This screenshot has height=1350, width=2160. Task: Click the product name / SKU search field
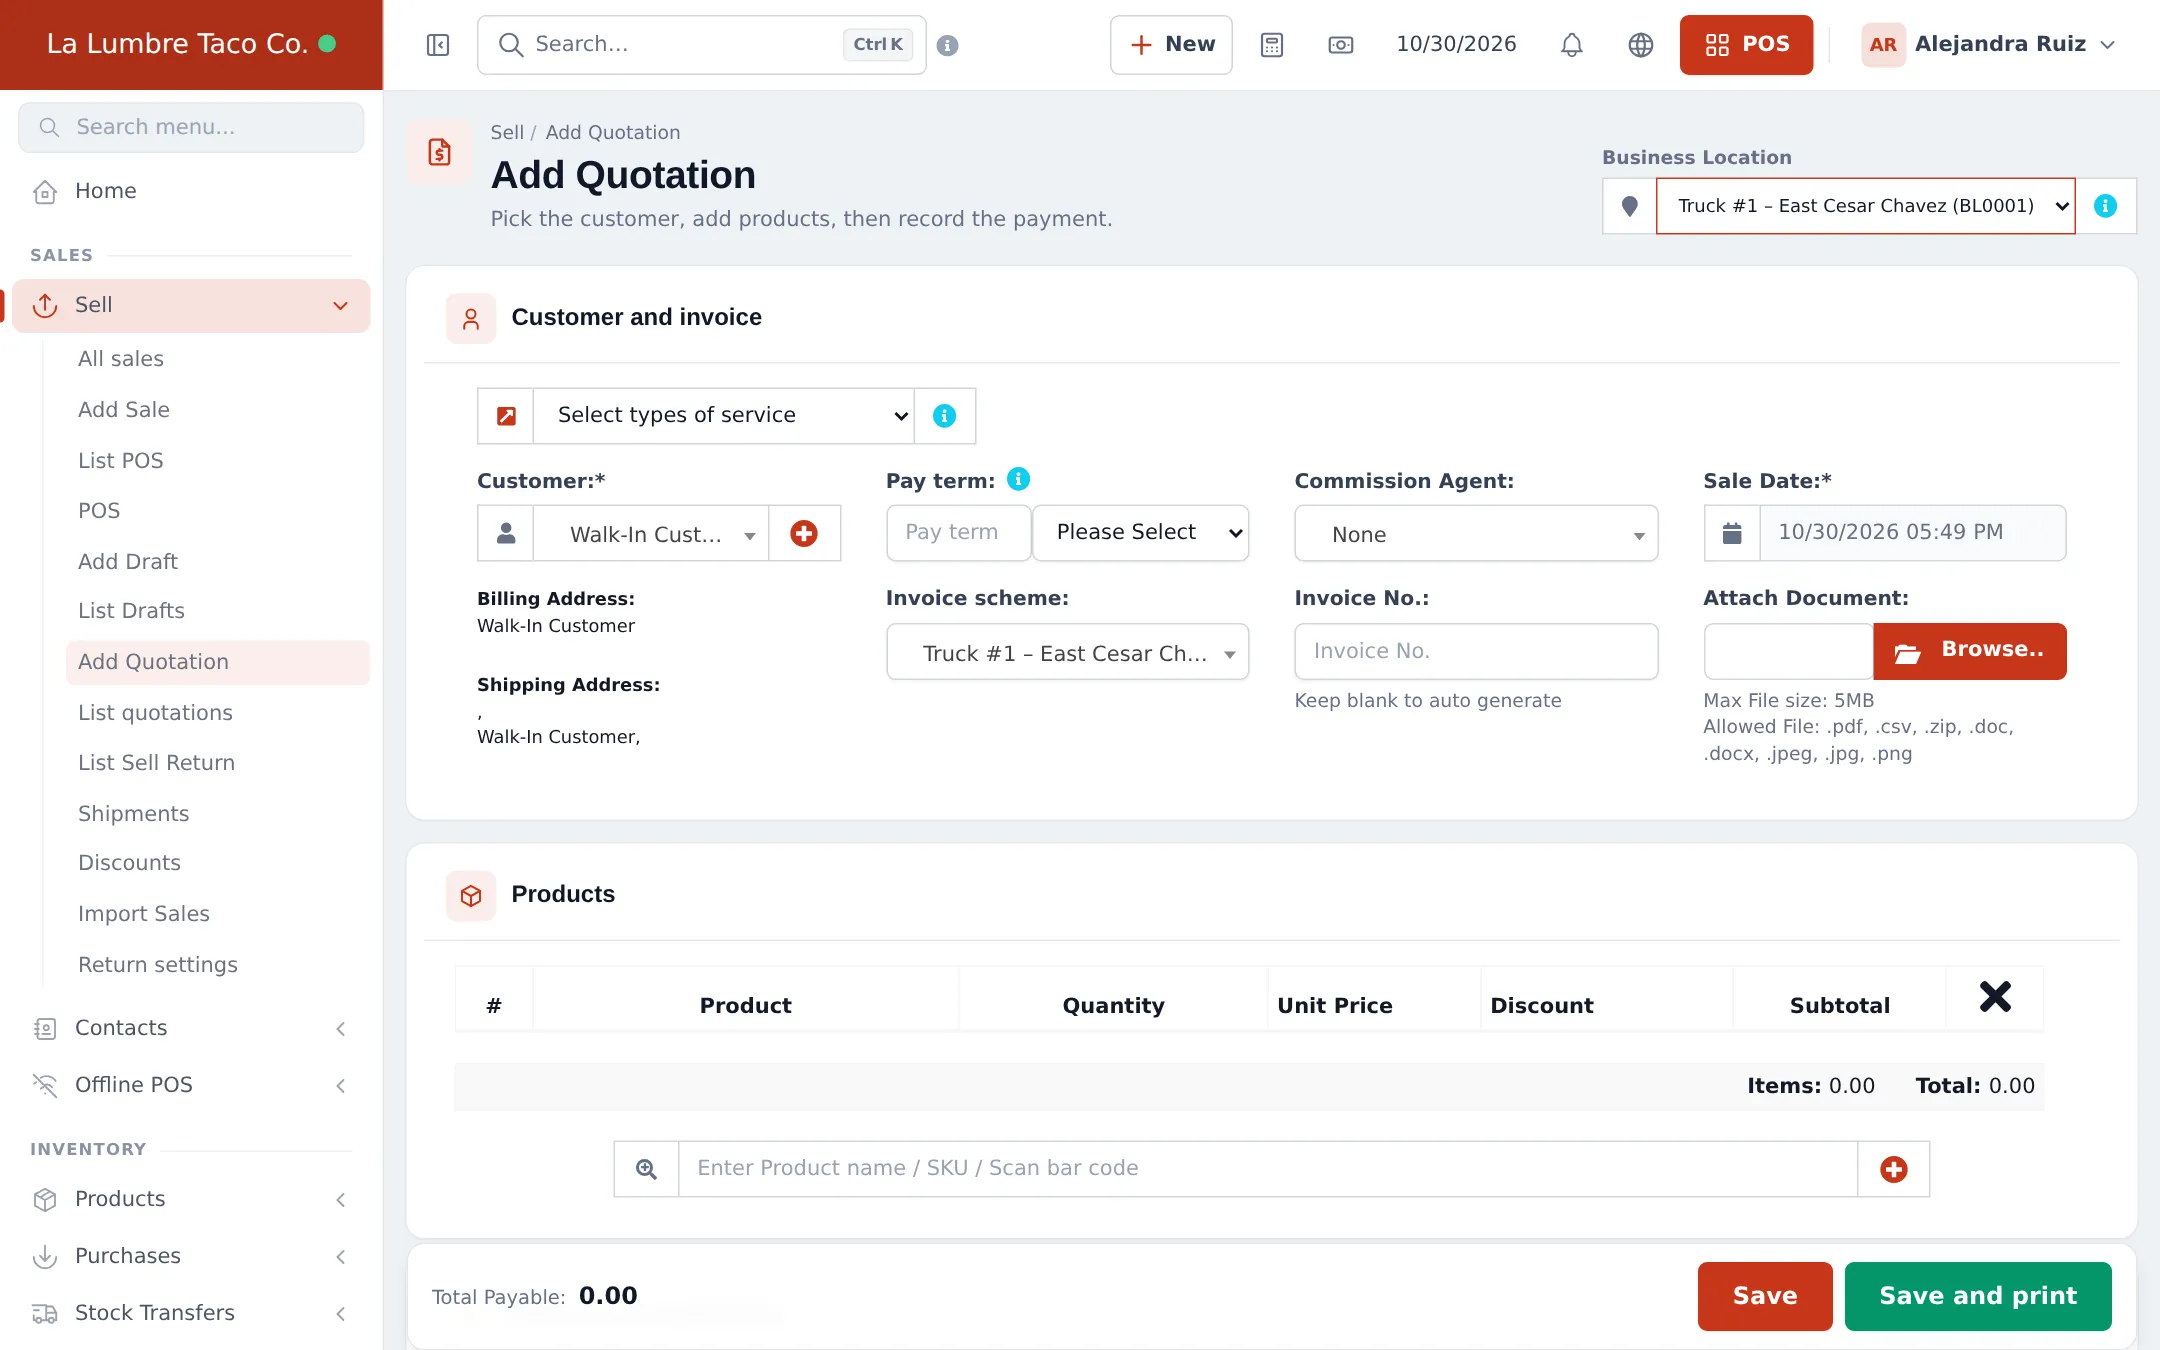pyautogui.click(x=1268, y=1169)
